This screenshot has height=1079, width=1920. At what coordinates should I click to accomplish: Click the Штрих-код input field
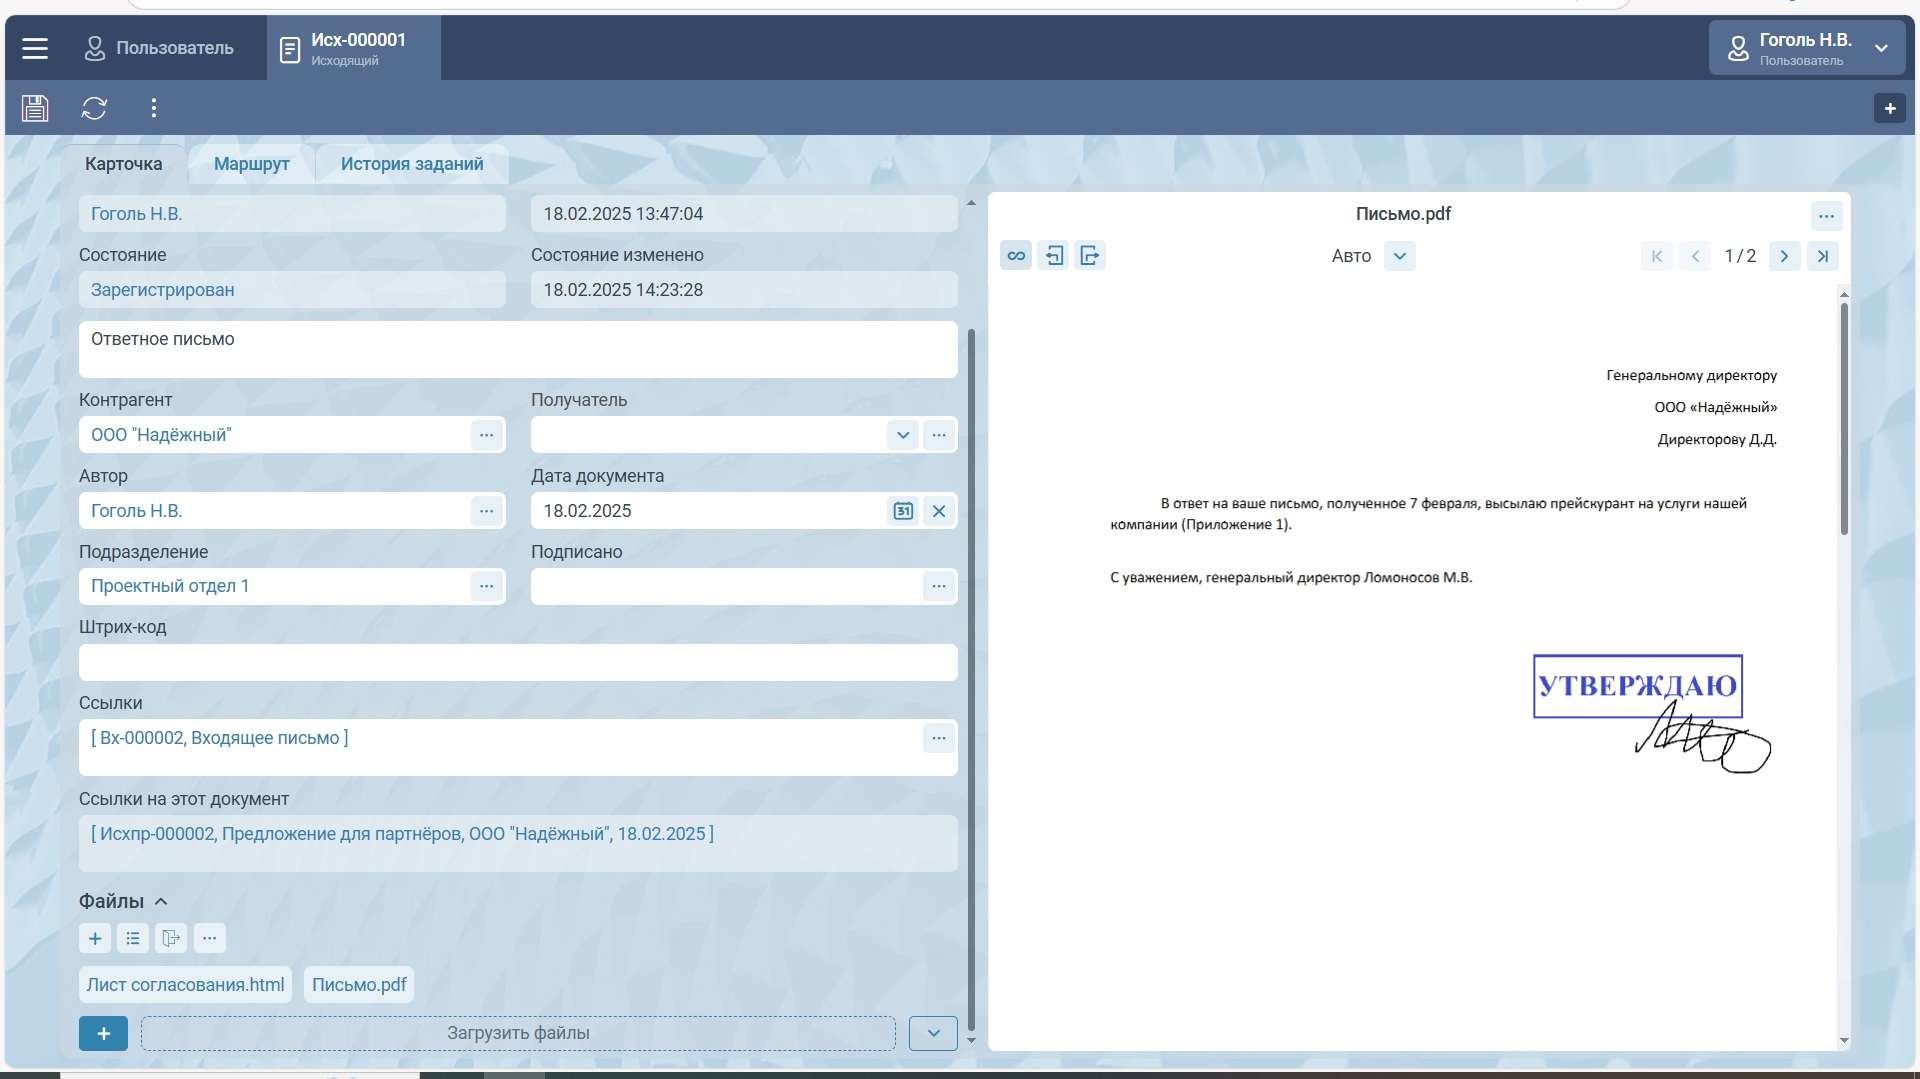(x=517, y=662)
